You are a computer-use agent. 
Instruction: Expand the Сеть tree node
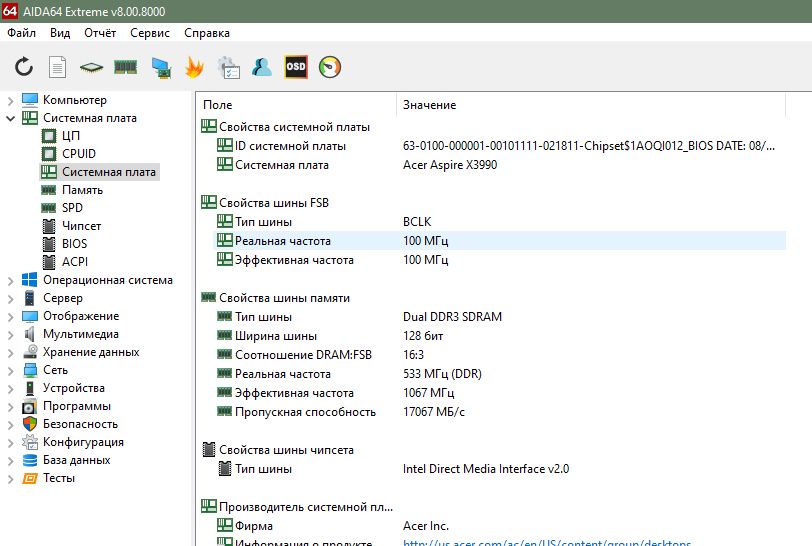click(x=10, y=371)
